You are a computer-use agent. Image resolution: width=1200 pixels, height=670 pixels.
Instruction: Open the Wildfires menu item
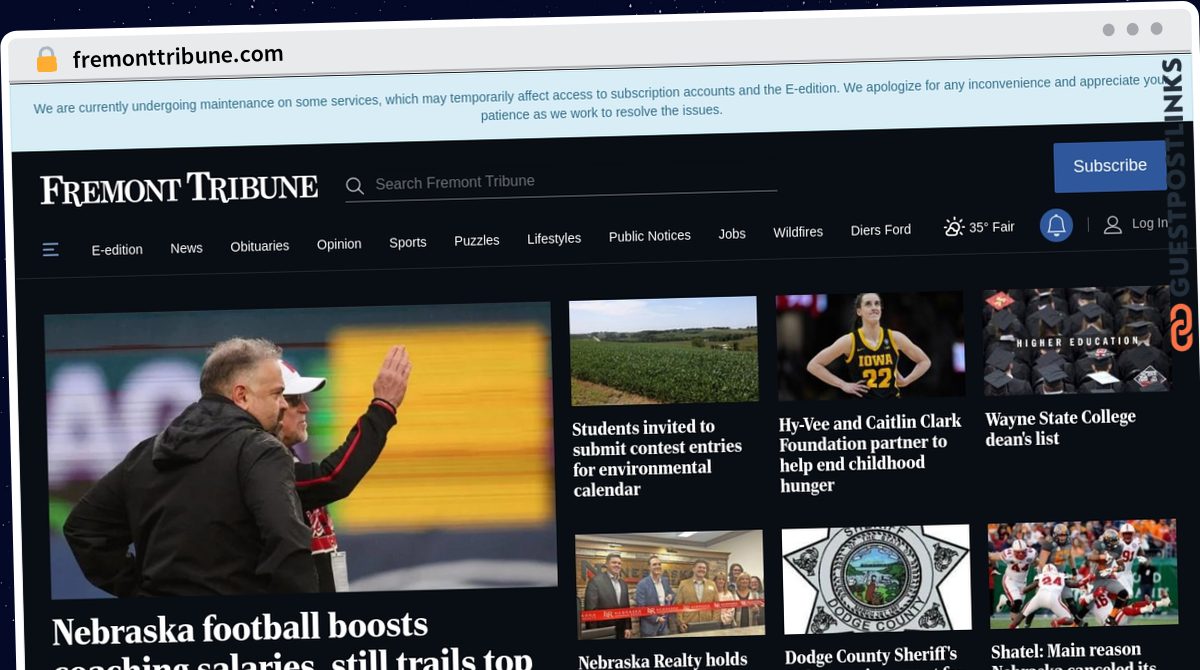[x=798, y=232]
